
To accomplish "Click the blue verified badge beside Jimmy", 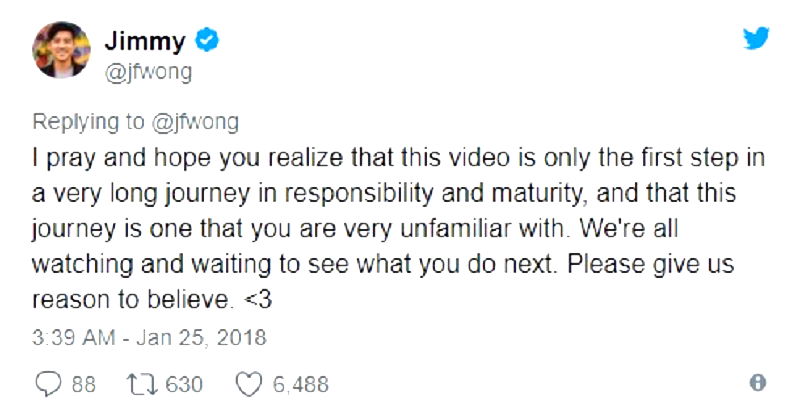I will coord(208,42).
